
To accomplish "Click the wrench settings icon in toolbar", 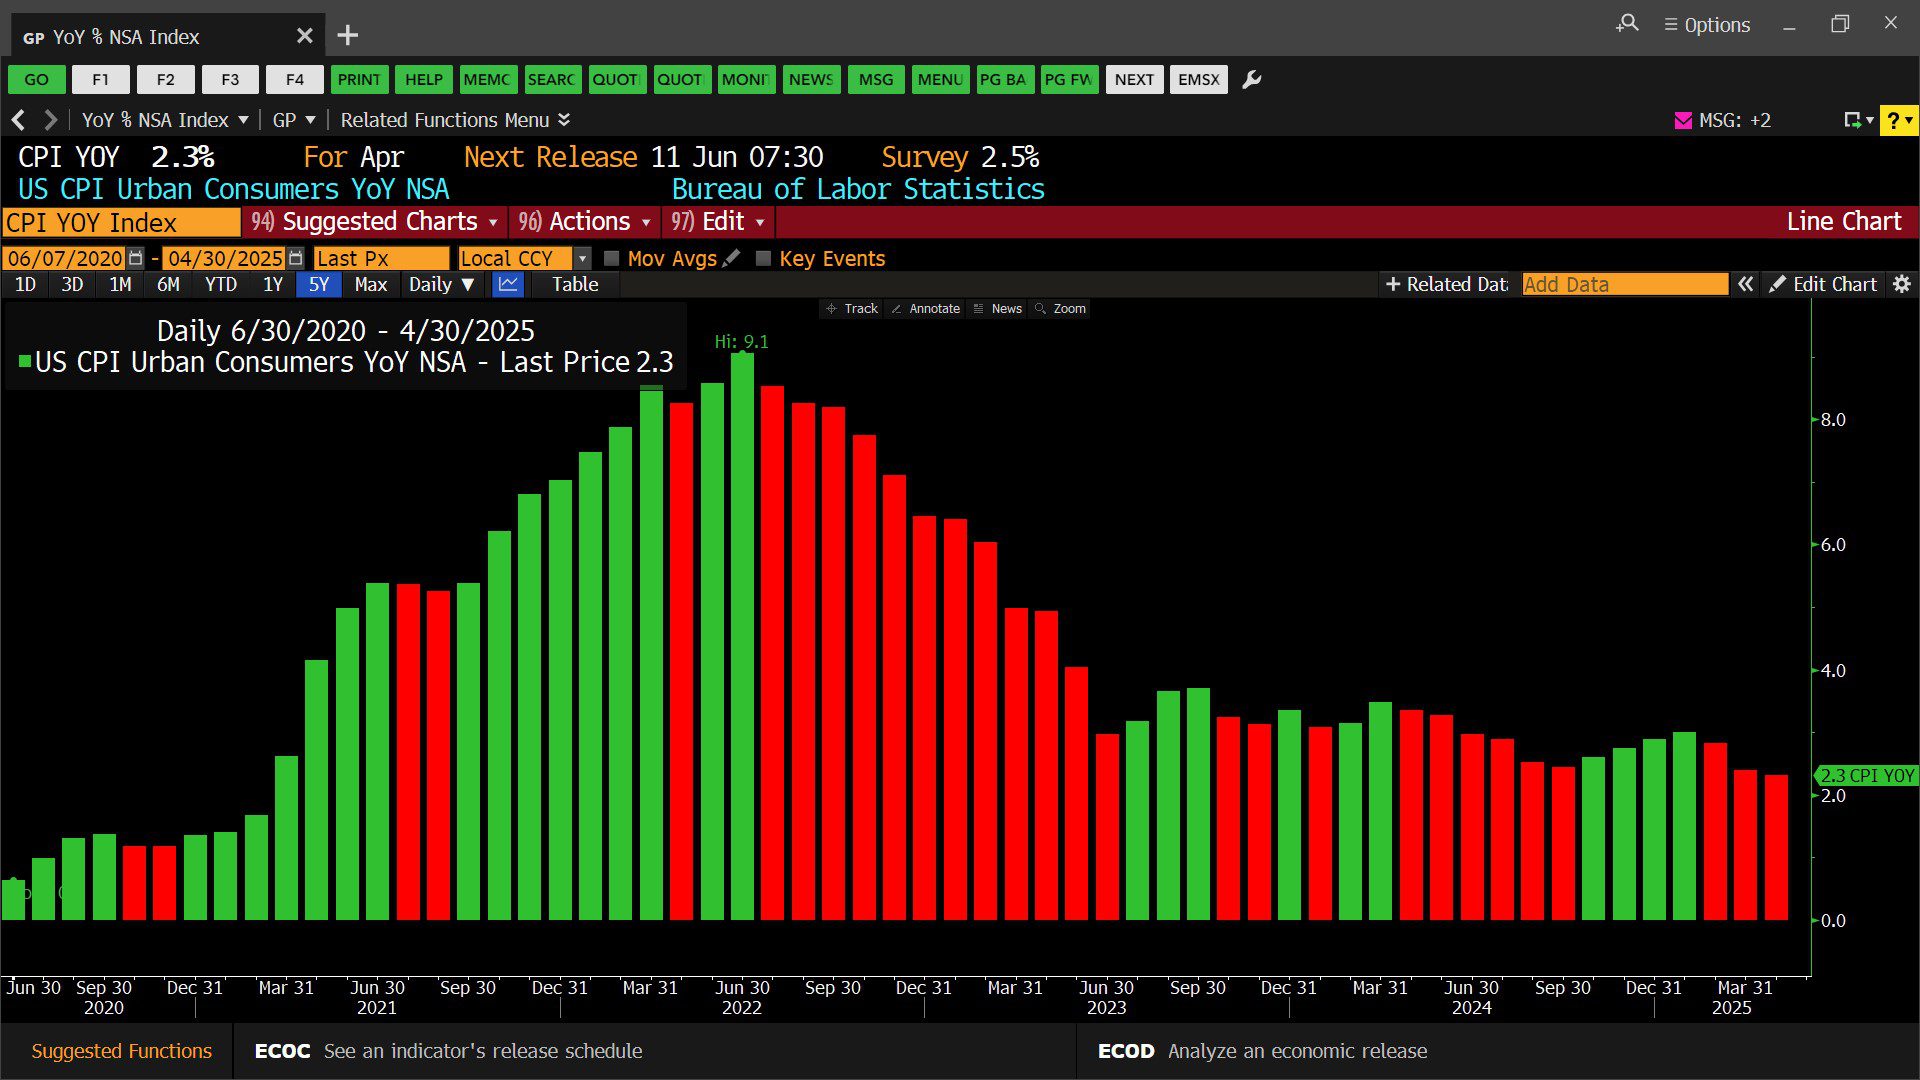I will [x=1251, y=80].
